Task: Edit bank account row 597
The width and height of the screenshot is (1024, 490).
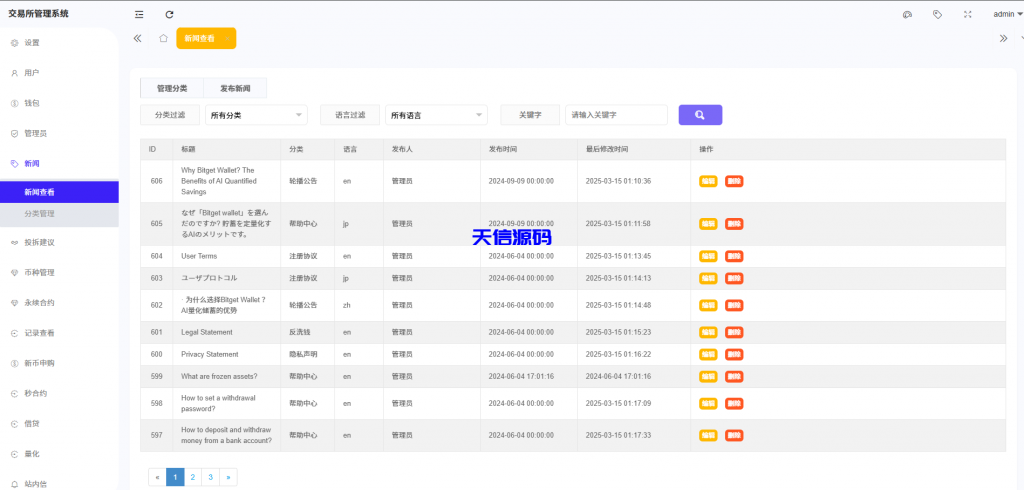Action: point(709,435)
